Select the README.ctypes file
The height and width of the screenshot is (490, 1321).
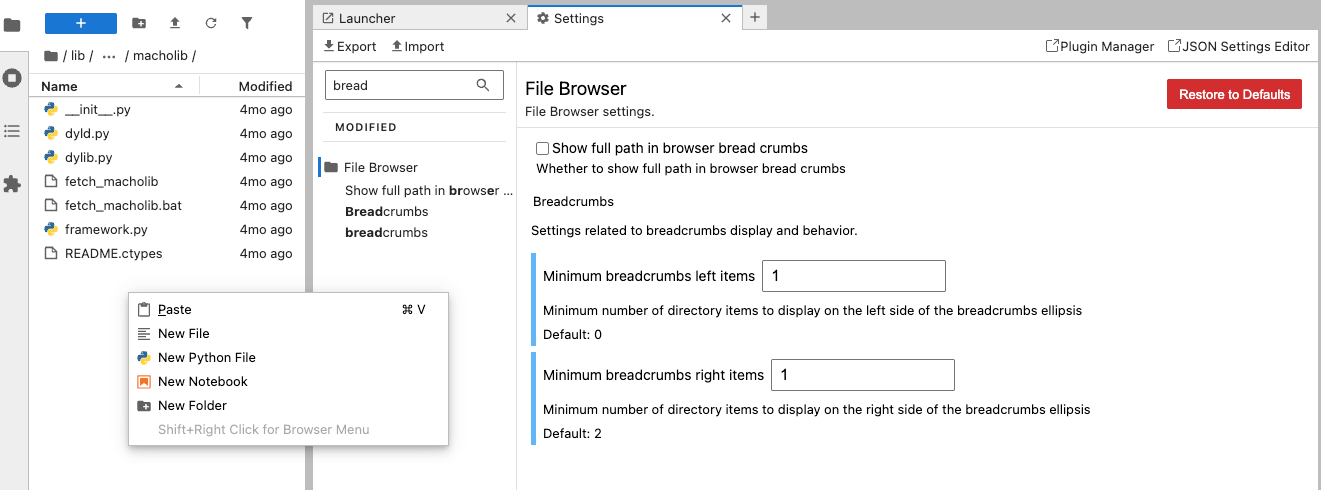pos(166,254)
